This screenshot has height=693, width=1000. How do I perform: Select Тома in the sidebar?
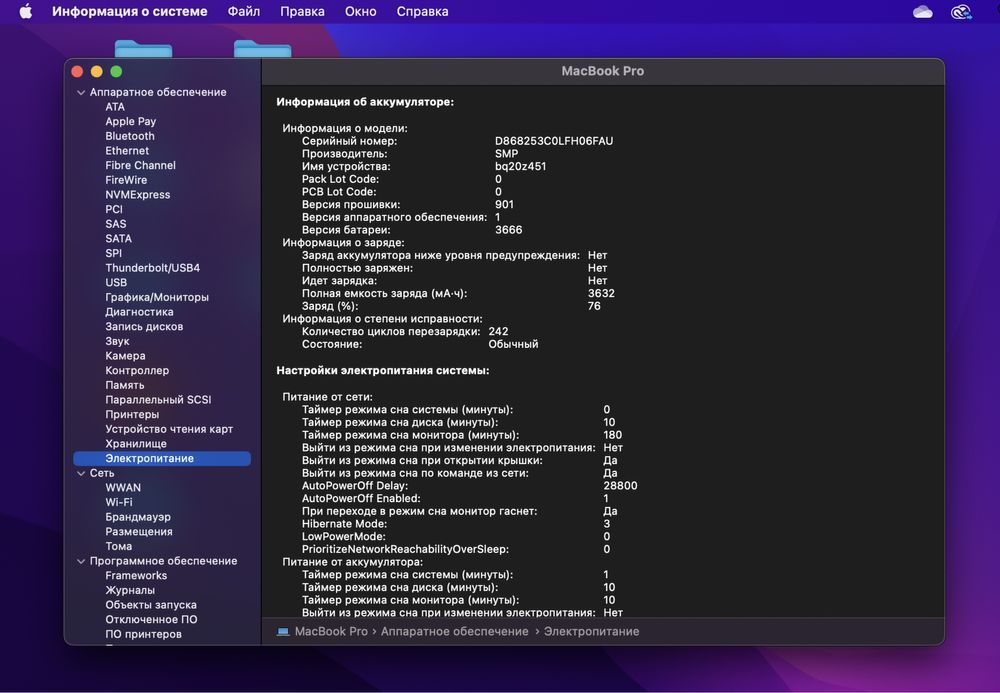(119, 547)
